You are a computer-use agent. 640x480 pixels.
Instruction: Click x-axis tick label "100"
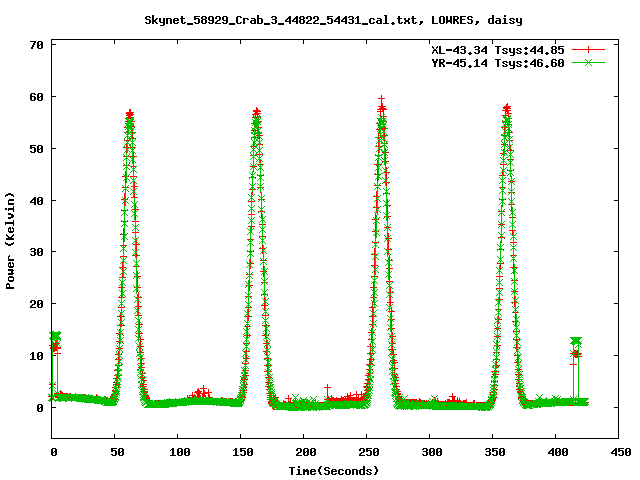[180, 452]
